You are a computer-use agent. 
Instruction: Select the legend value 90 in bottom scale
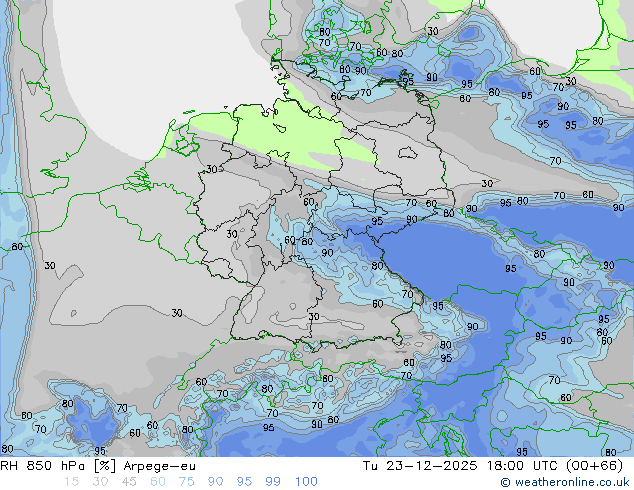tap(215, 482)
